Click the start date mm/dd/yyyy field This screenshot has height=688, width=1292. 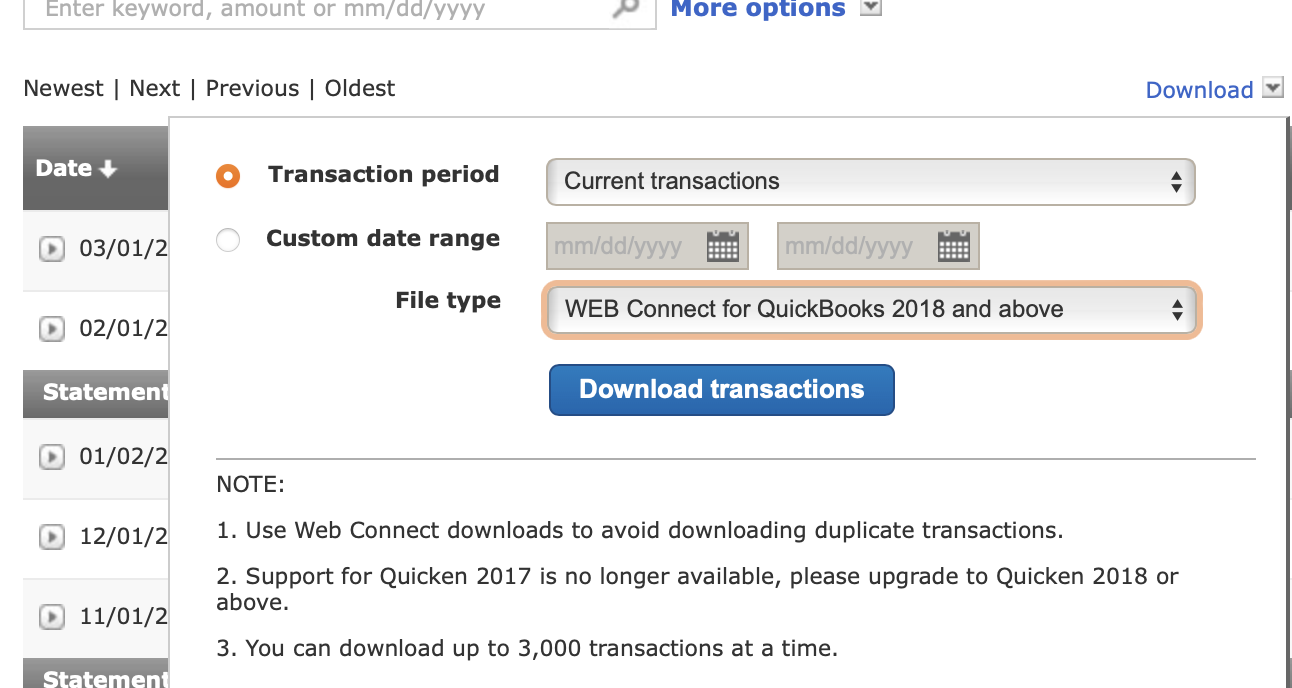click(622, 246)
